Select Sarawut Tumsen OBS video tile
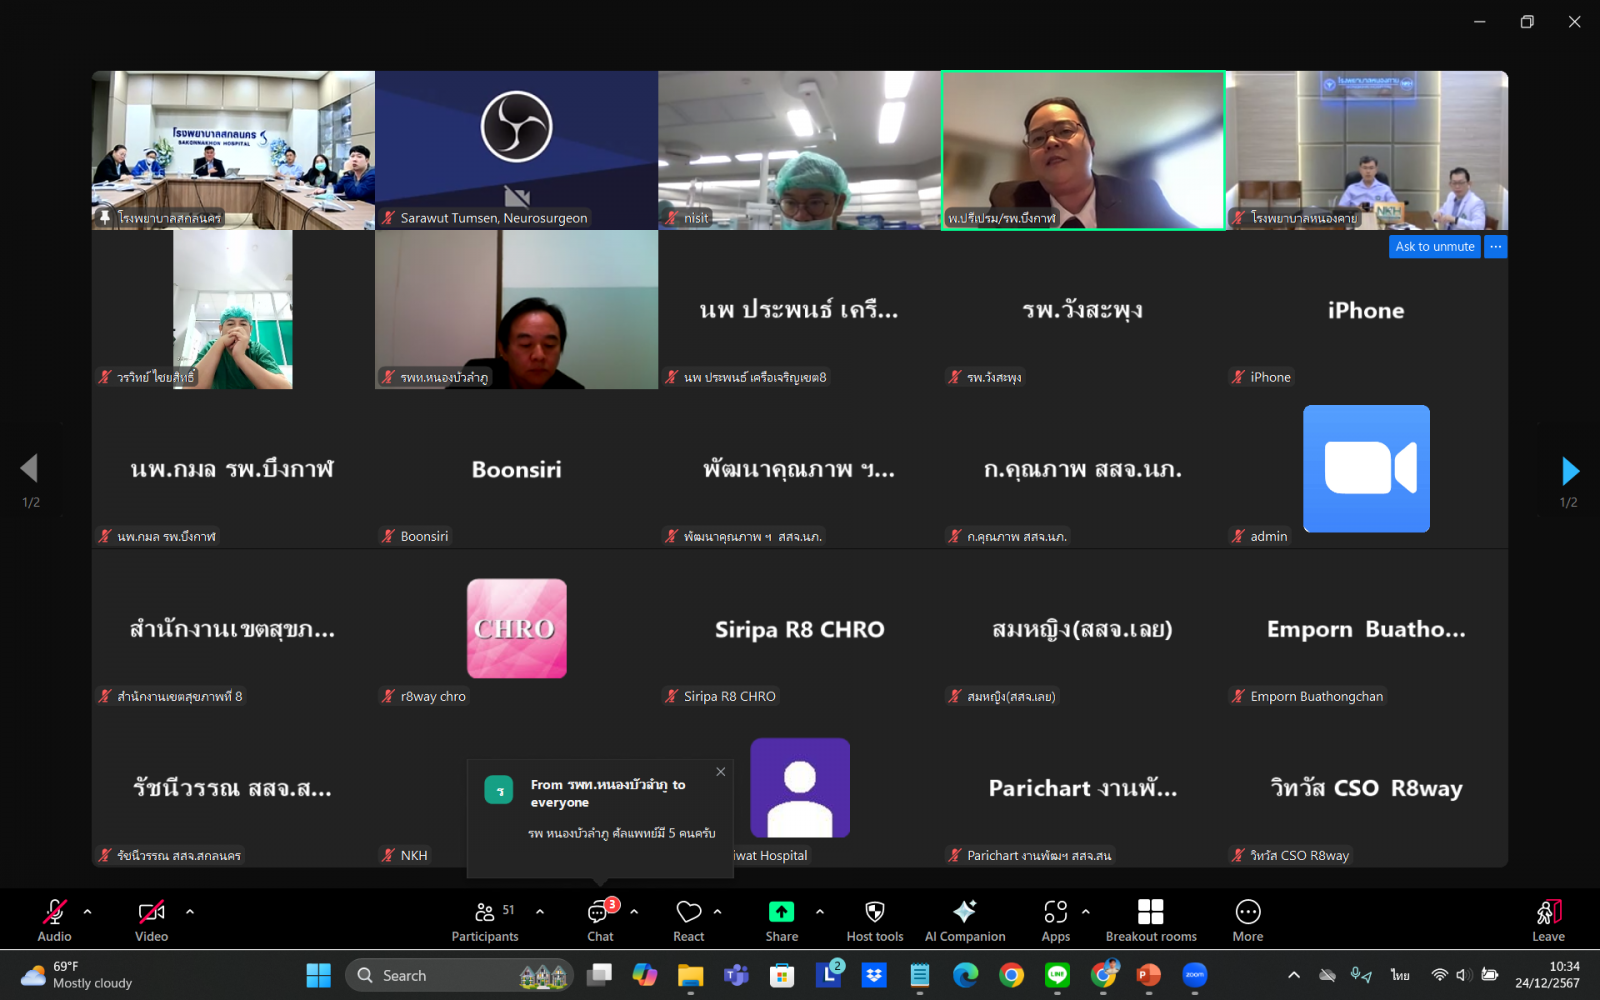 tap(517, 150)
